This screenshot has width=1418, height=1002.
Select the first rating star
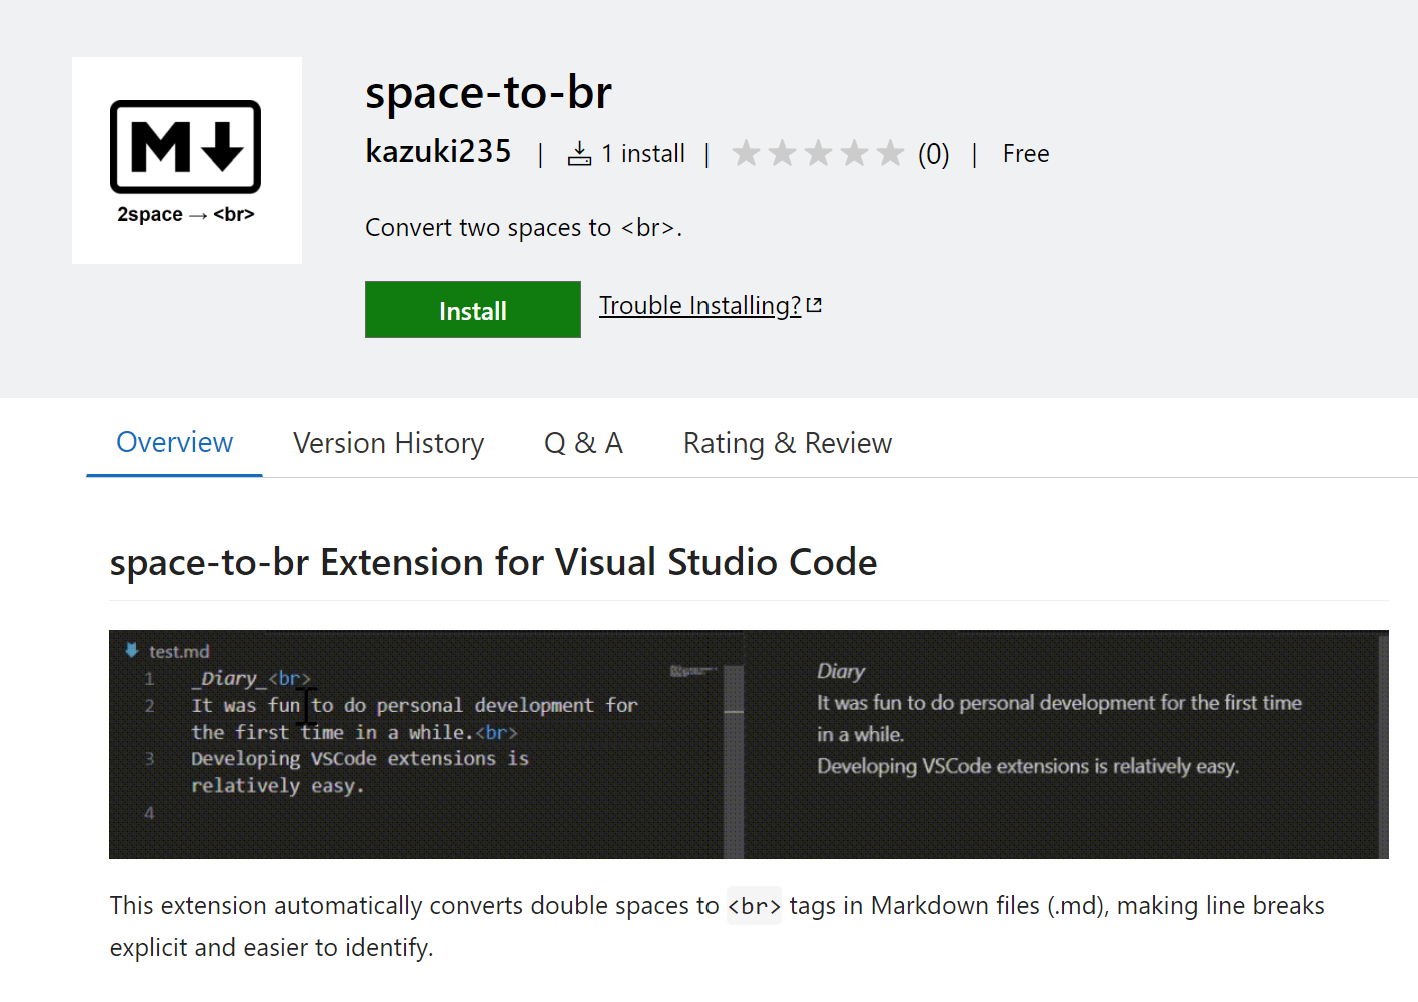746,152
